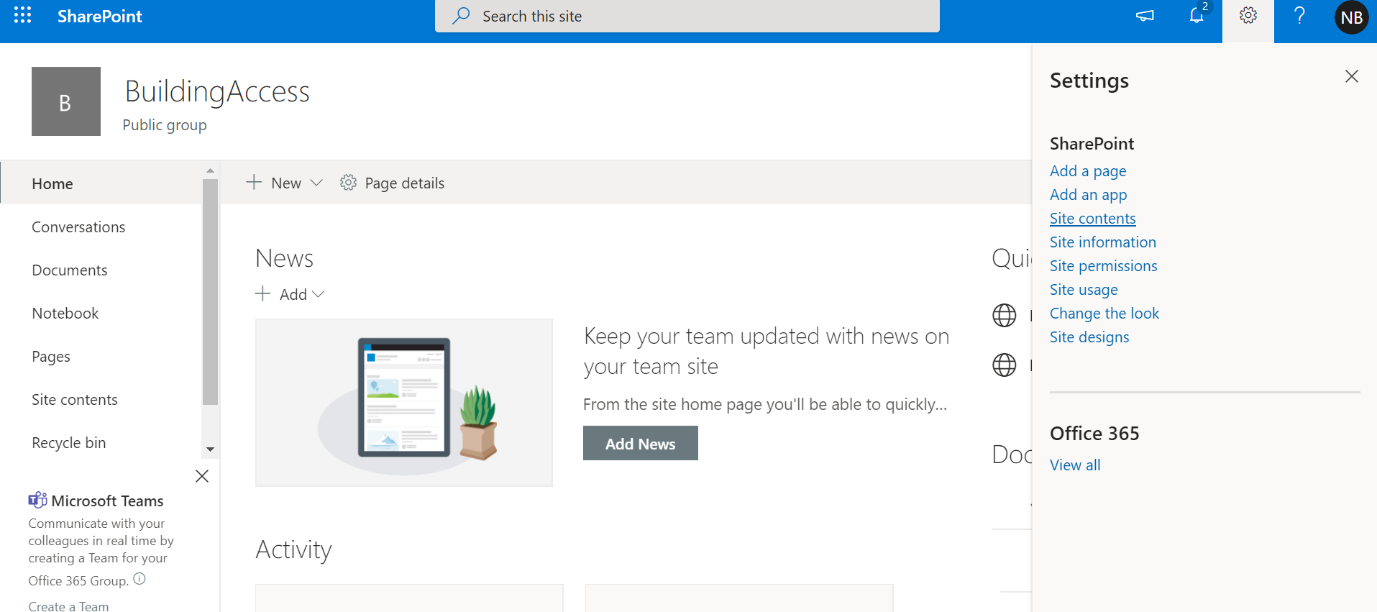Image resolution: width=1377 pixels, height=612 pixels.
Task: Click the plus icon beside New
Action: coord(254,182)
